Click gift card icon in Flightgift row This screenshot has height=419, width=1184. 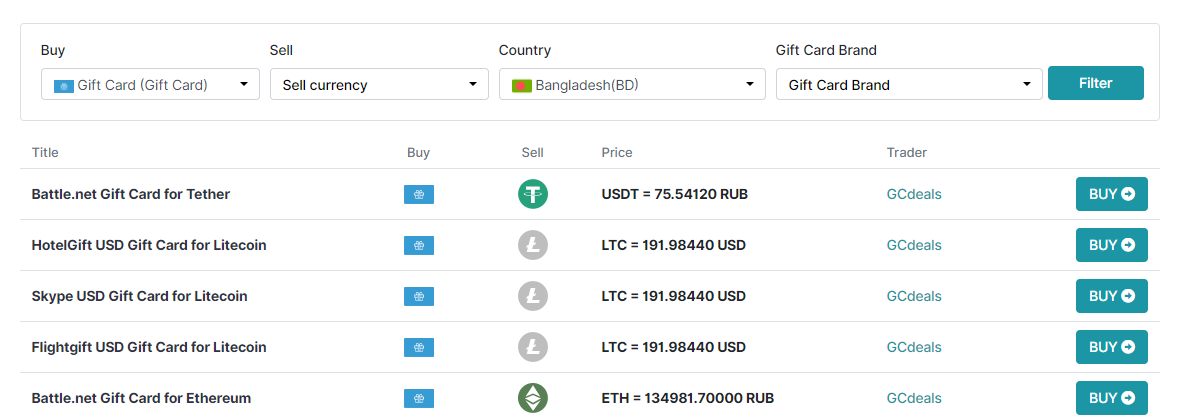[x=419, y=347]
